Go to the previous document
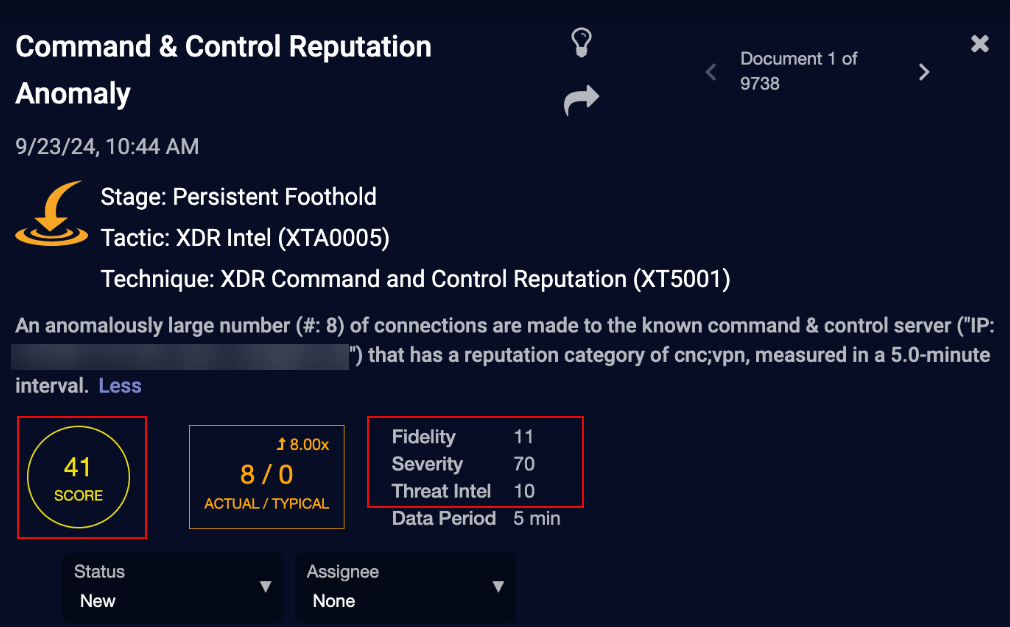The height and width of the screenshot is (627, 1010). click(x=711, y=72)
